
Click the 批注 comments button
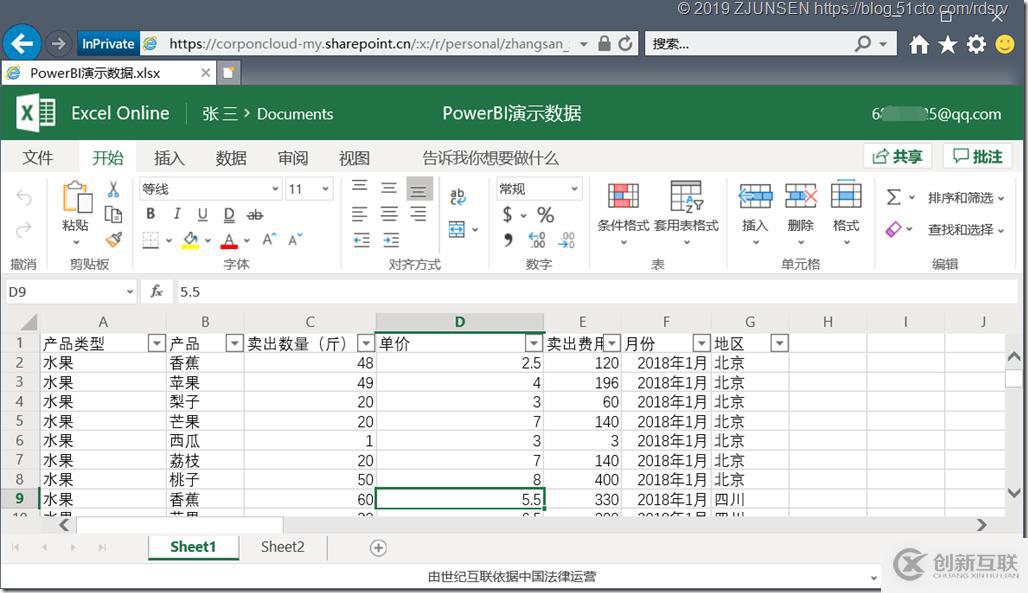(x=977, y=156)
